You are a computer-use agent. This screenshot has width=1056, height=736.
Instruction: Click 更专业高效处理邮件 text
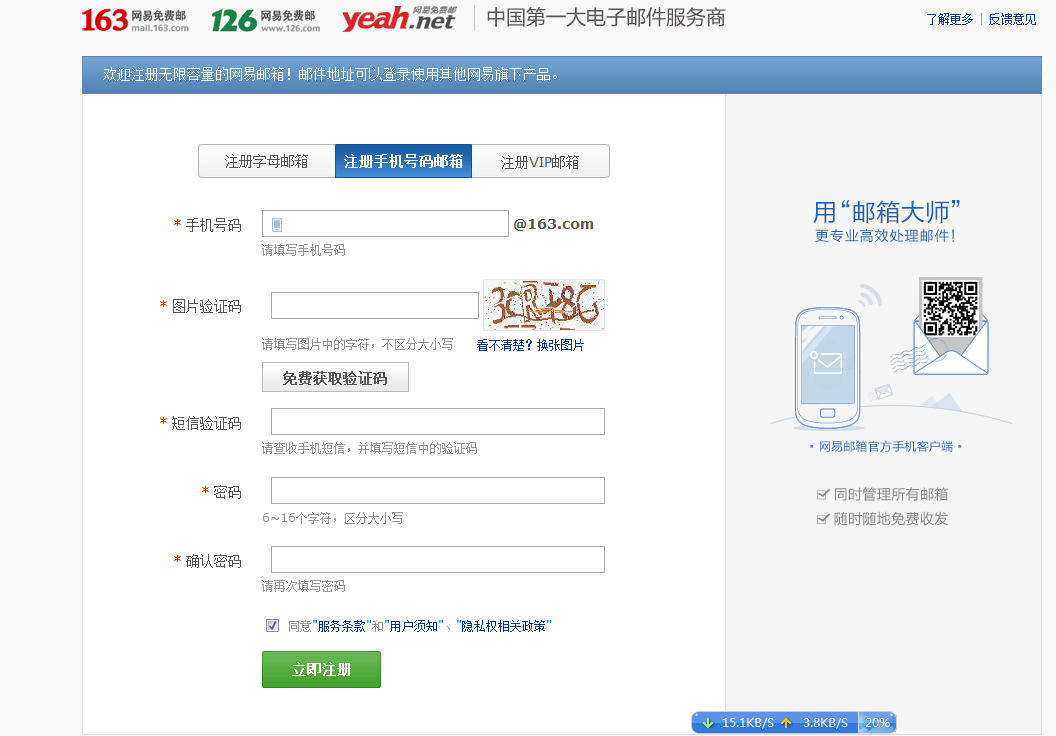[886, 236]
